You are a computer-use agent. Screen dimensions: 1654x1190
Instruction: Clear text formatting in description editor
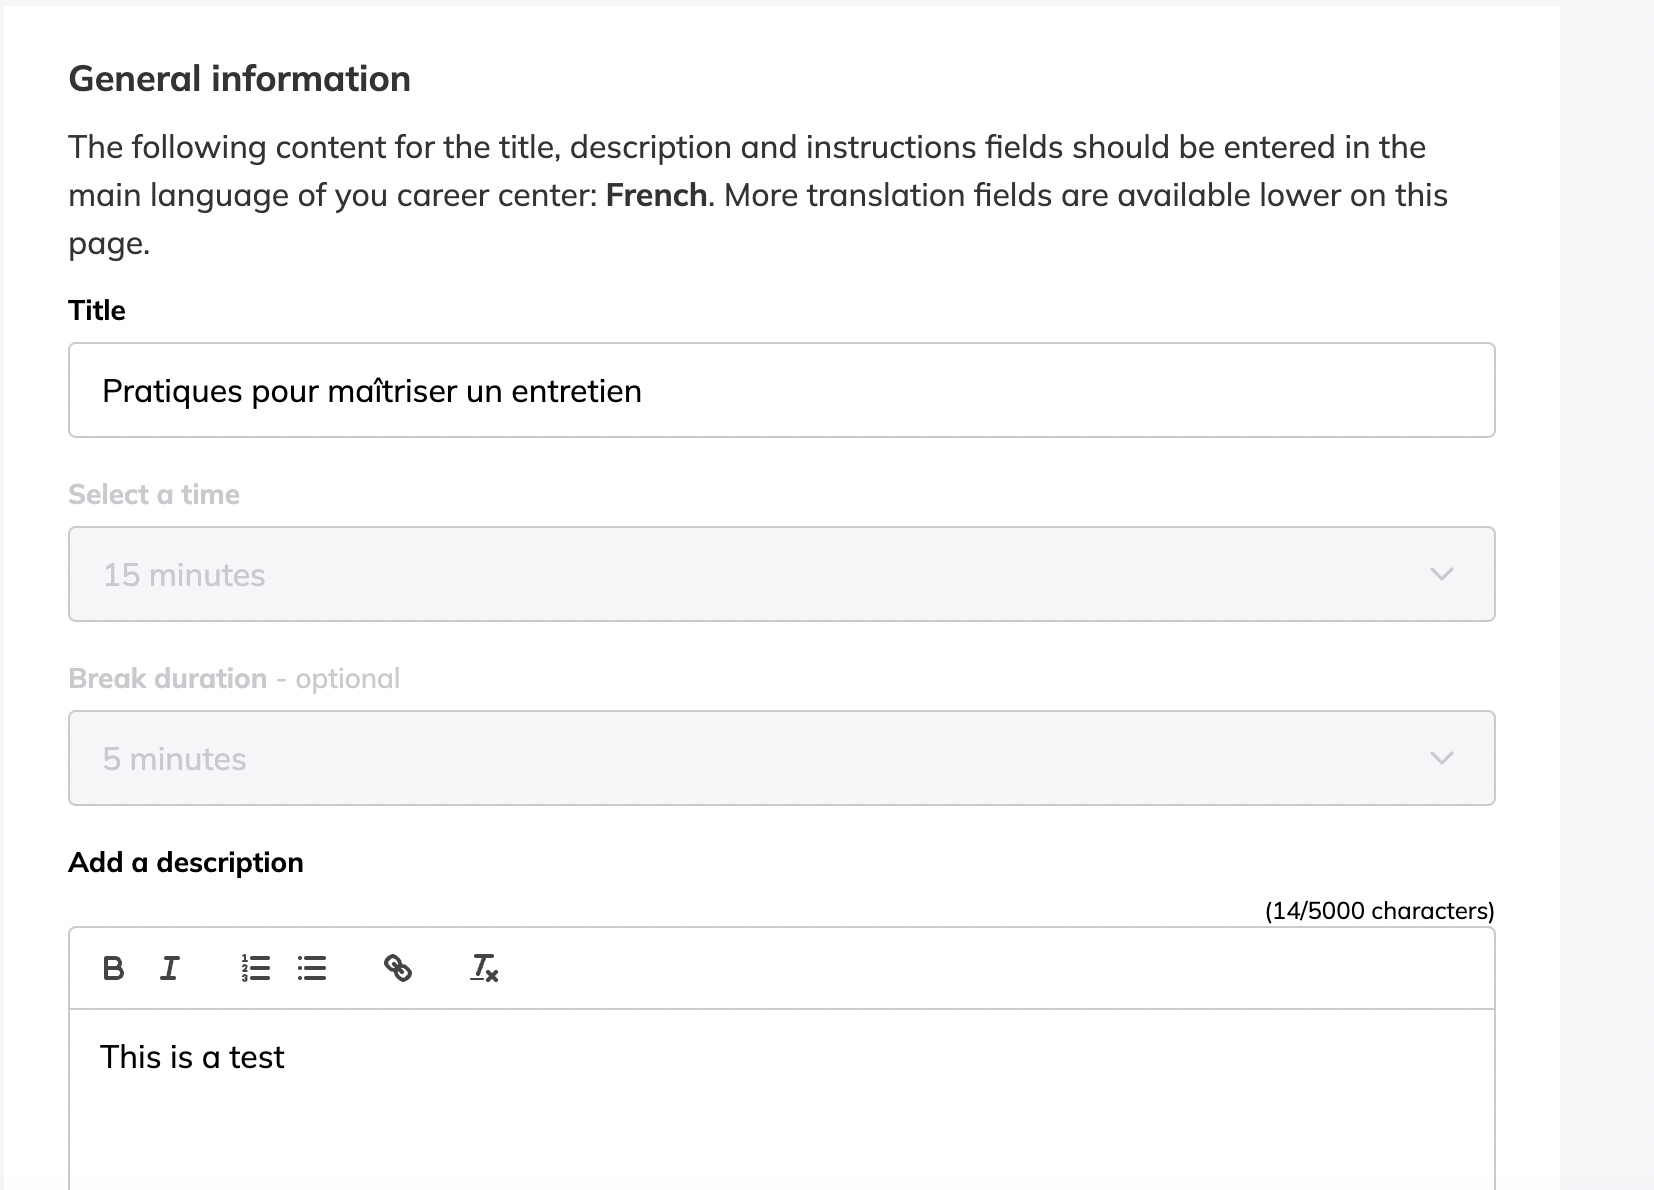coord(484,968)
